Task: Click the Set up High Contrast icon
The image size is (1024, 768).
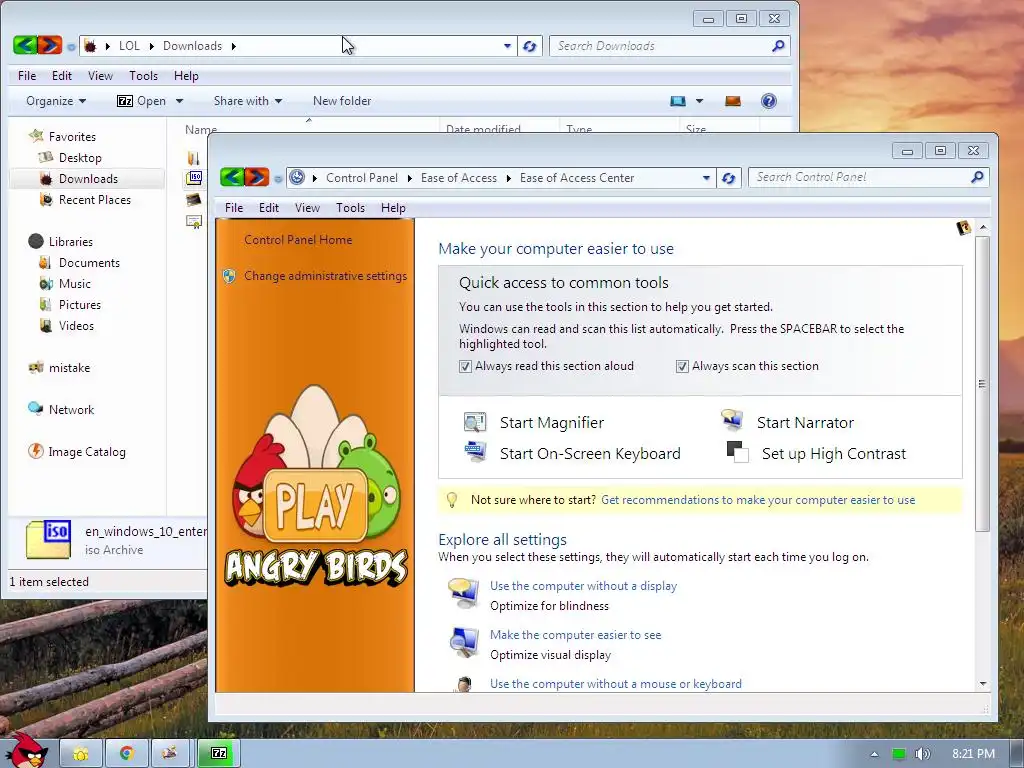Action: [737, 452]
